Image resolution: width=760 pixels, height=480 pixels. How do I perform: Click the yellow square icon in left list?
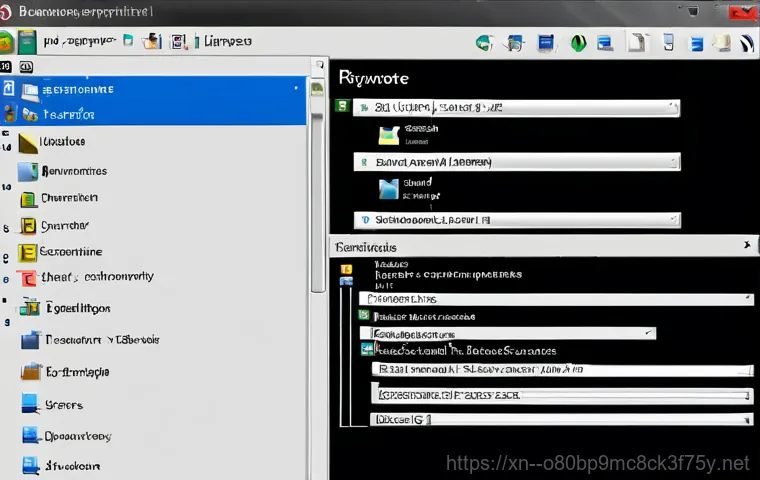[x=27, y=253]
